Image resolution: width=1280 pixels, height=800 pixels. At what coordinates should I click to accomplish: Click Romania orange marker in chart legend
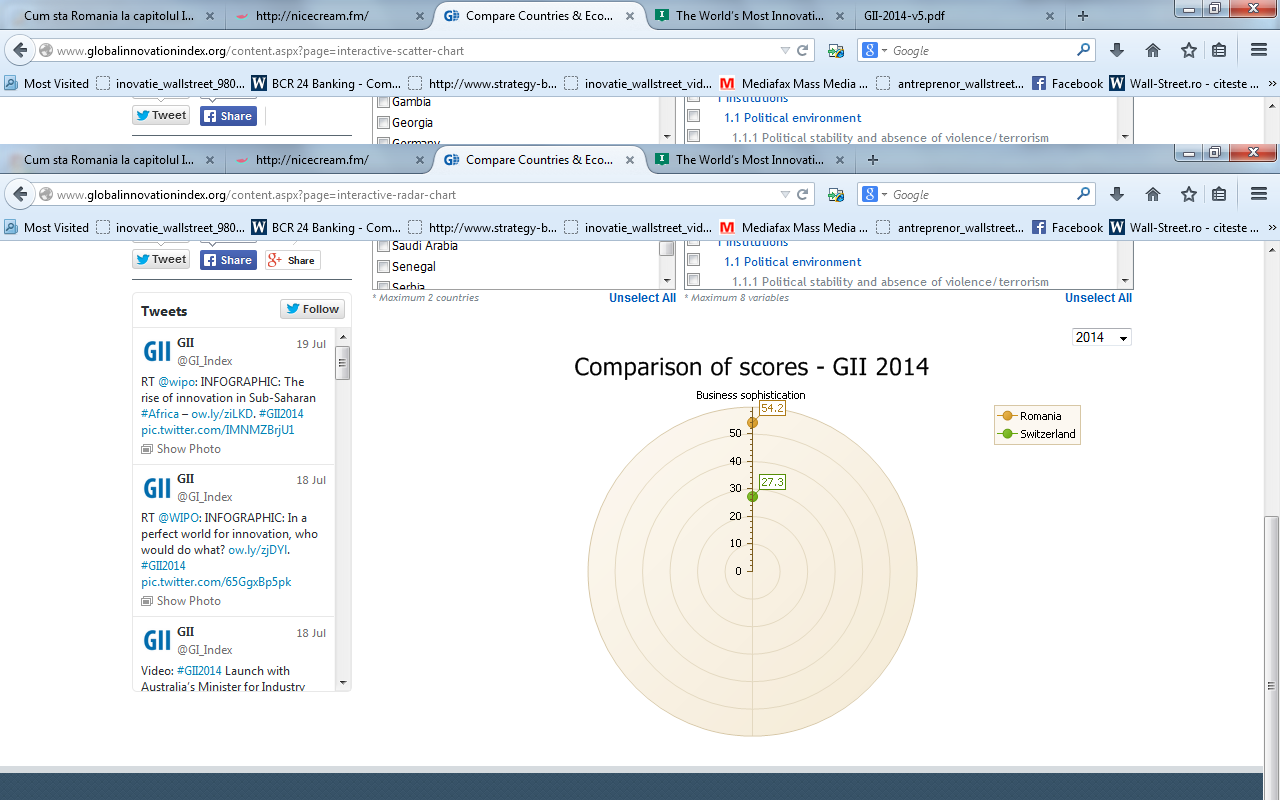click(x=1007, y=416)
